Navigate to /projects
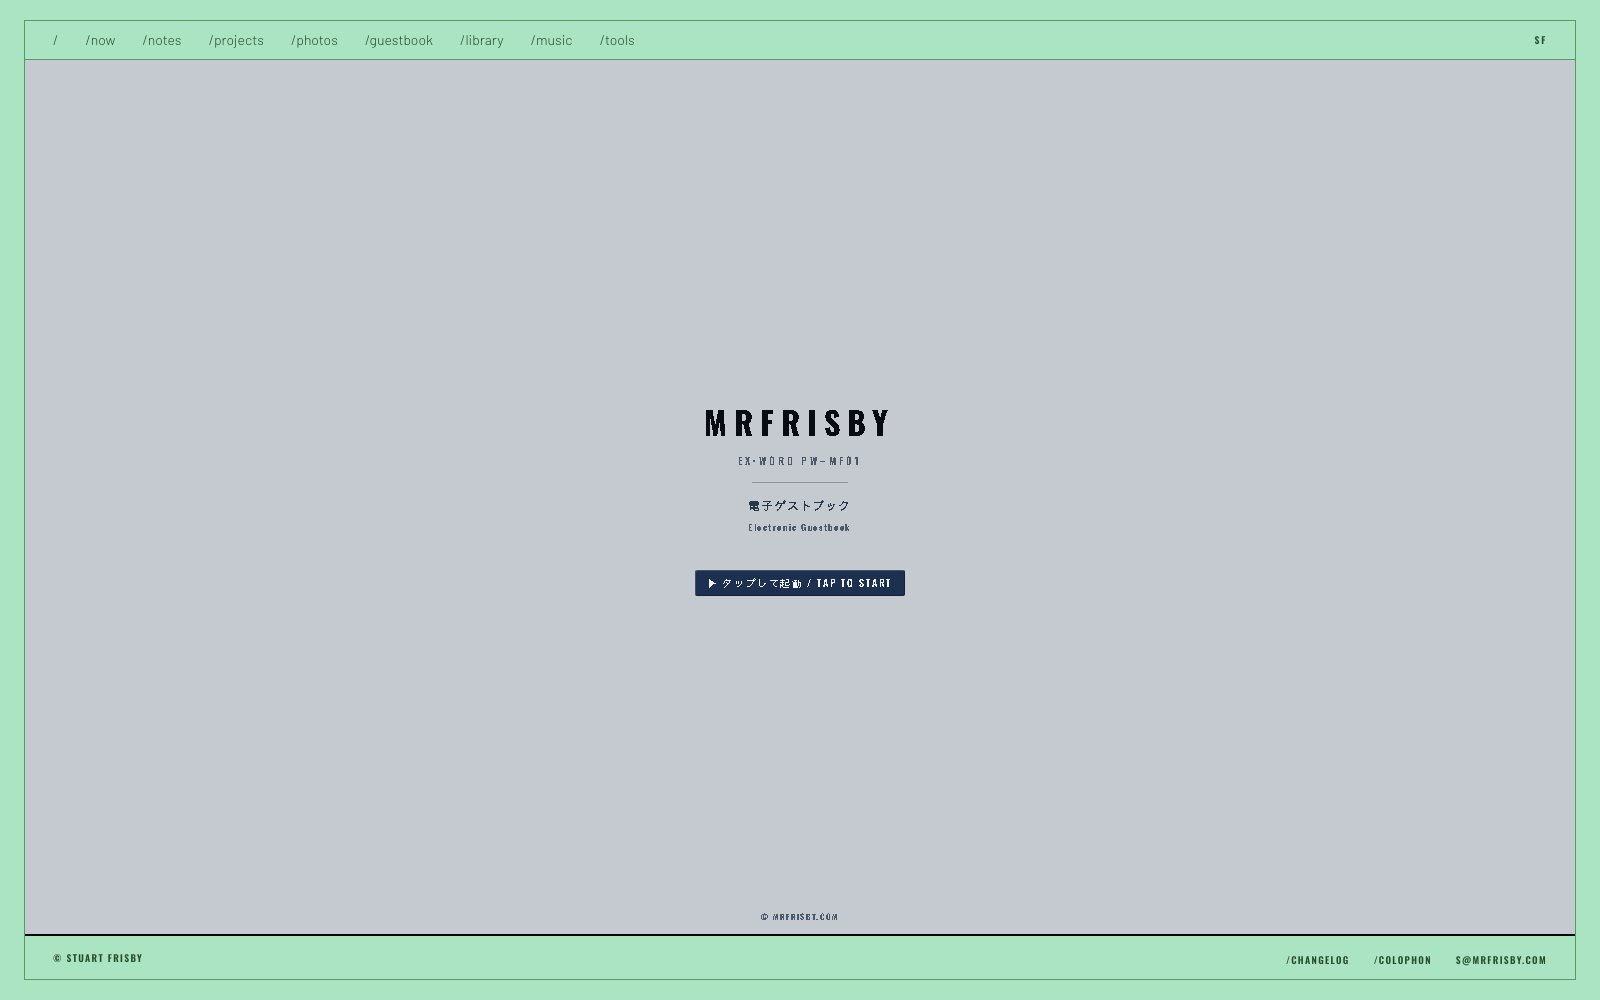The image size is (1600, 1000). 236,41
